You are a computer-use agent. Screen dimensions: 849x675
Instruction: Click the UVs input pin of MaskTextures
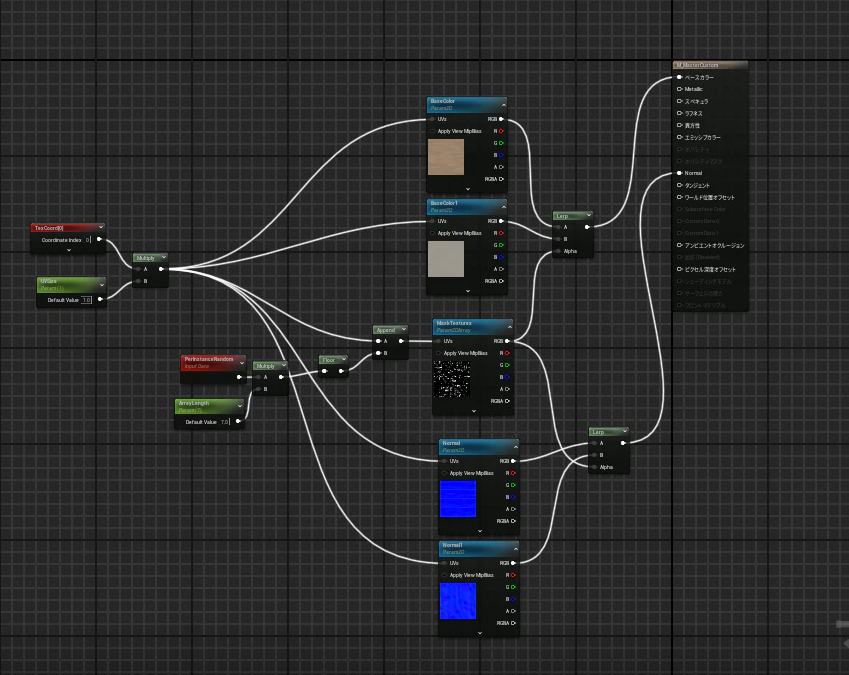point(438,341)
